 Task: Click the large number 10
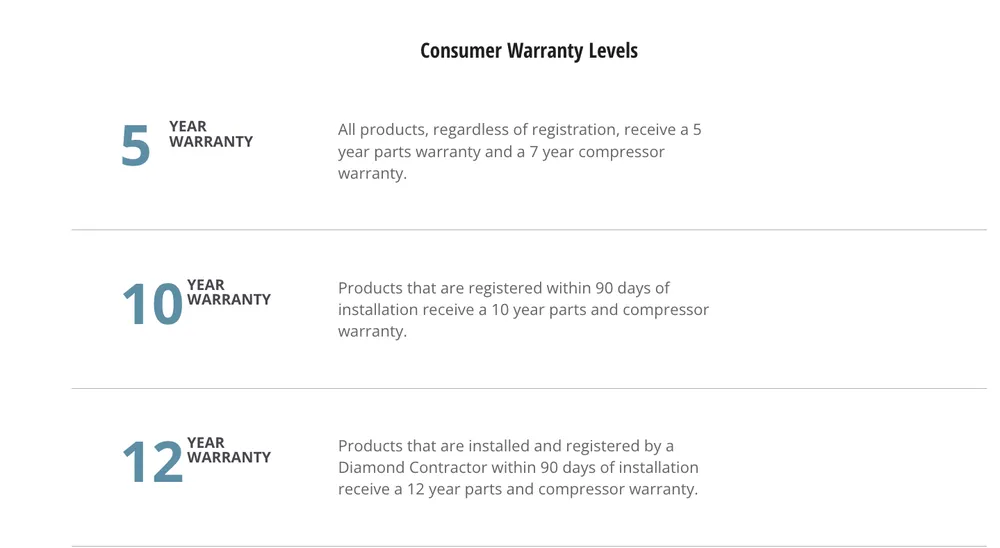pyautogui.click(x=152, y=304)
